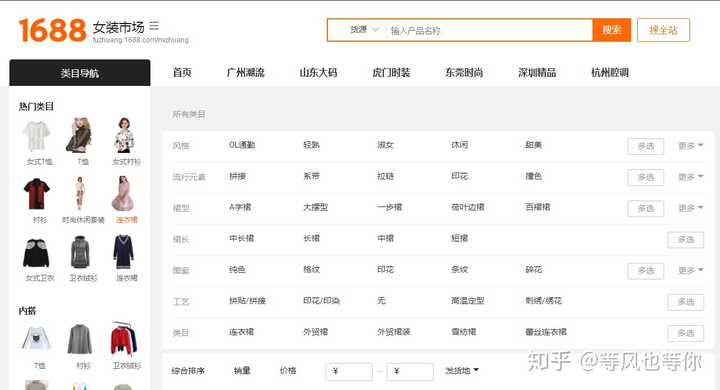Open the 东莞时尚 tab
This screenshot has height=390, width=720.
pyautogui.click(x=464, y=73)
